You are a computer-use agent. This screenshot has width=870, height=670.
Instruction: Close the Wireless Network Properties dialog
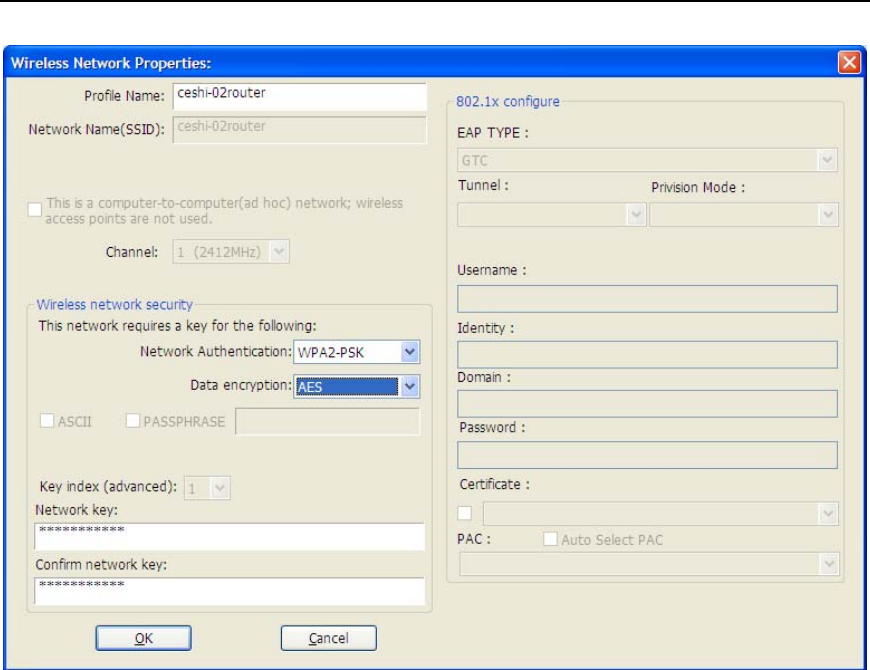pyautogui.click(x=849, y=63)
